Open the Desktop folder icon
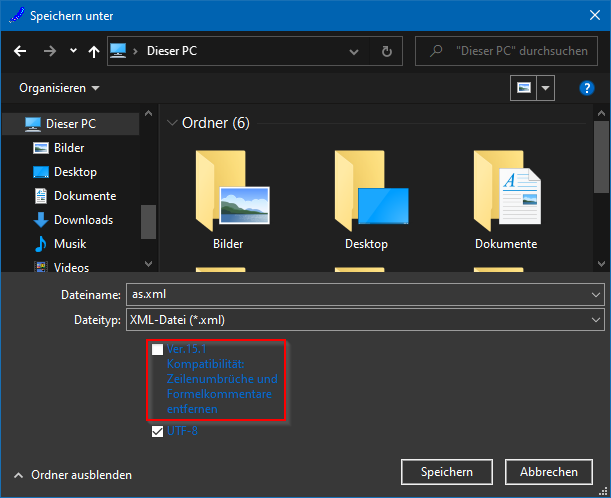 pos(366,196)
